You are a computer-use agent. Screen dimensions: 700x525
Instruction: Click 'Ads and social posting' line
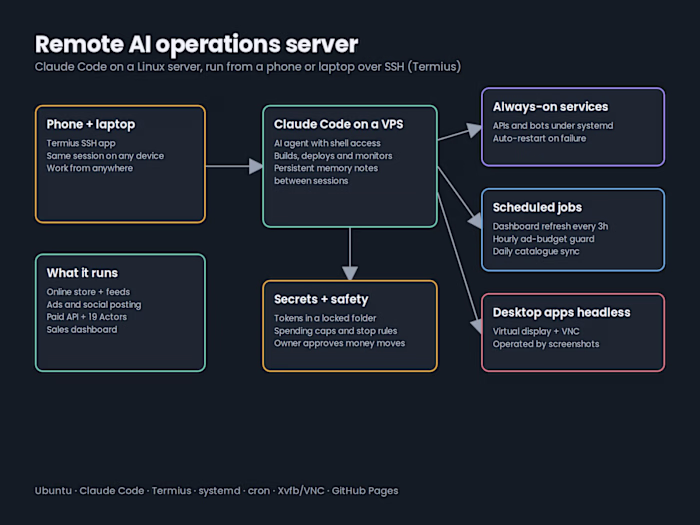94,304
